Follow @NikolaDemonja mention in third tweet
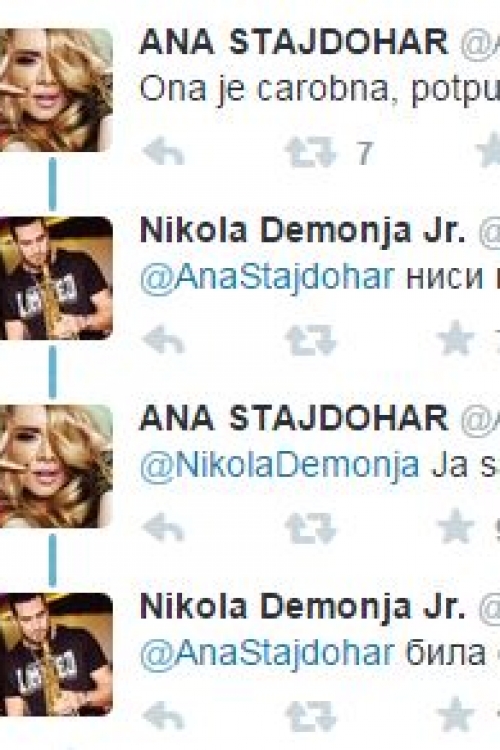 280,466
